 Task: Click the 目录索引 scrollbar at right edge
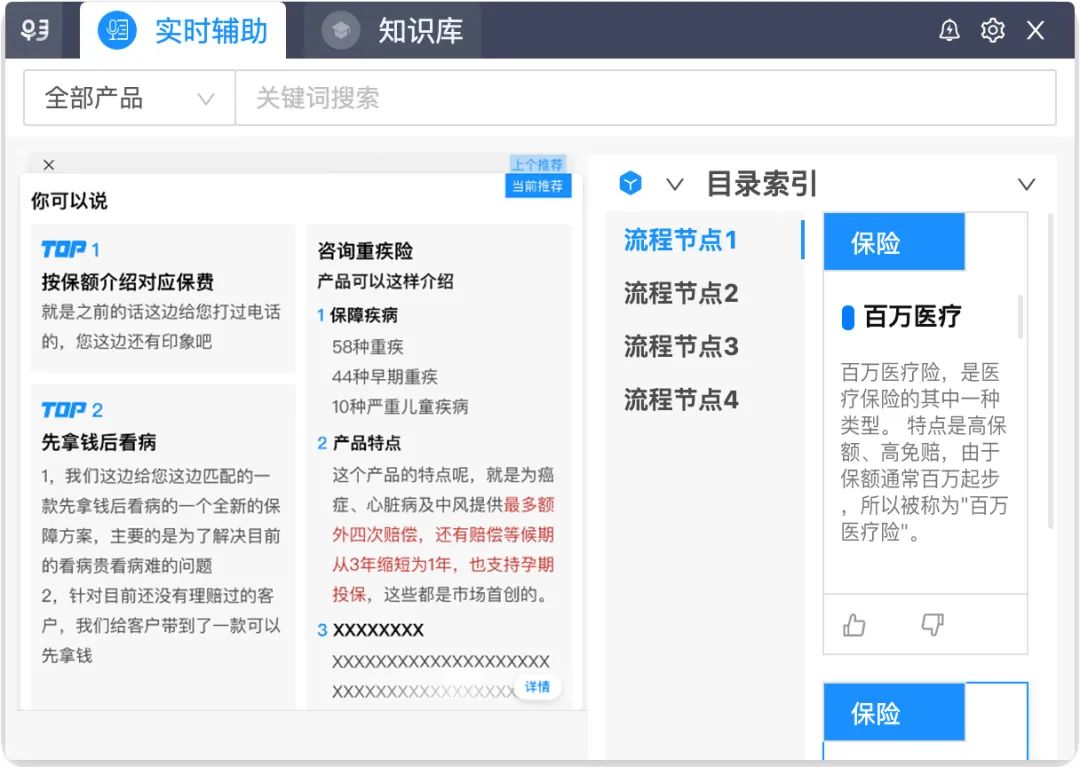1050,372
